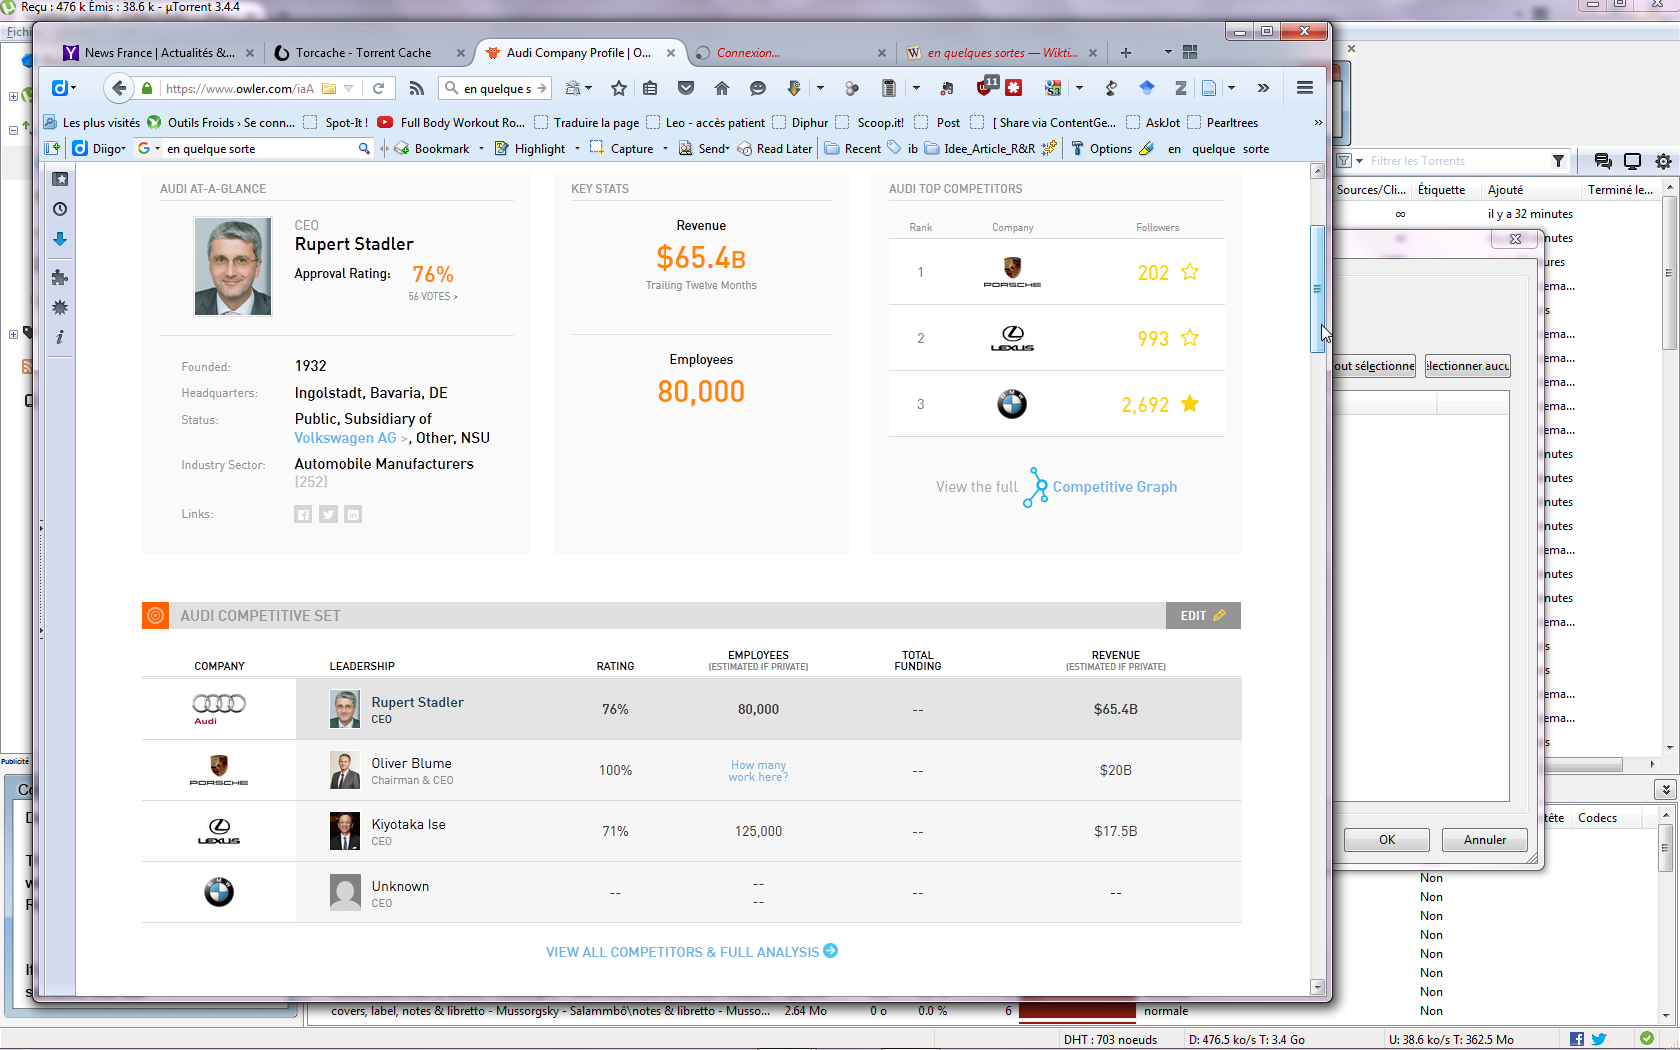
Task: Click View All Competitors & Full Analysis
Action: (692, 952)
